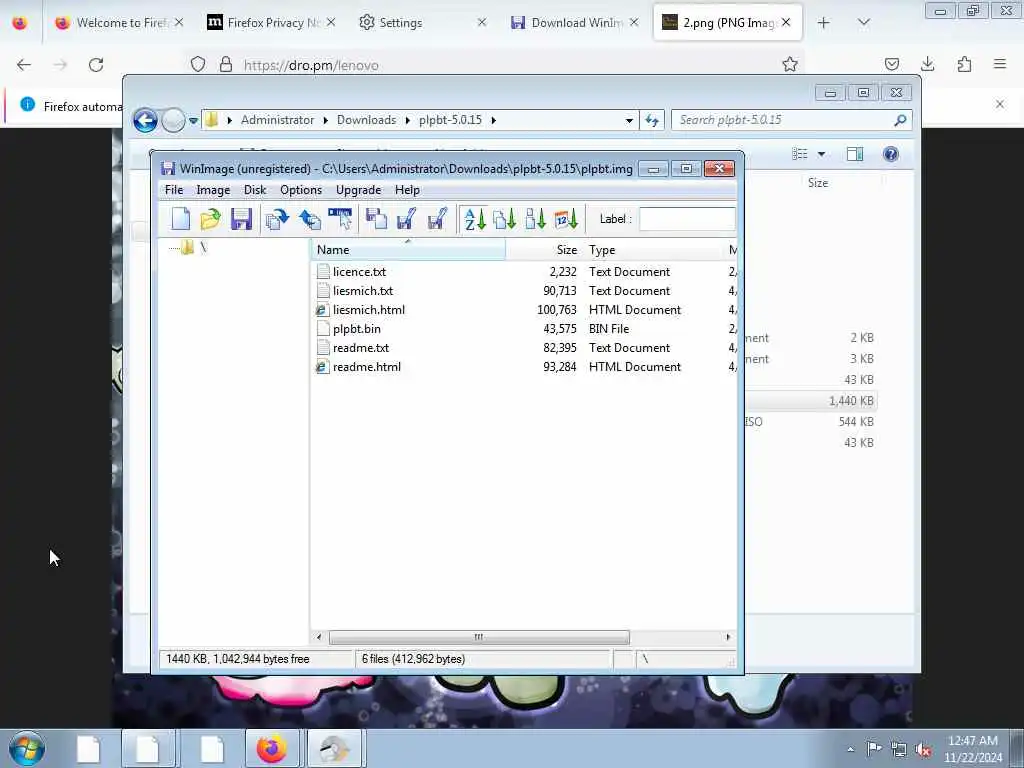Switch to the Download WinImage tab
Screen dimensions: 1024x768
coord(573,23)
